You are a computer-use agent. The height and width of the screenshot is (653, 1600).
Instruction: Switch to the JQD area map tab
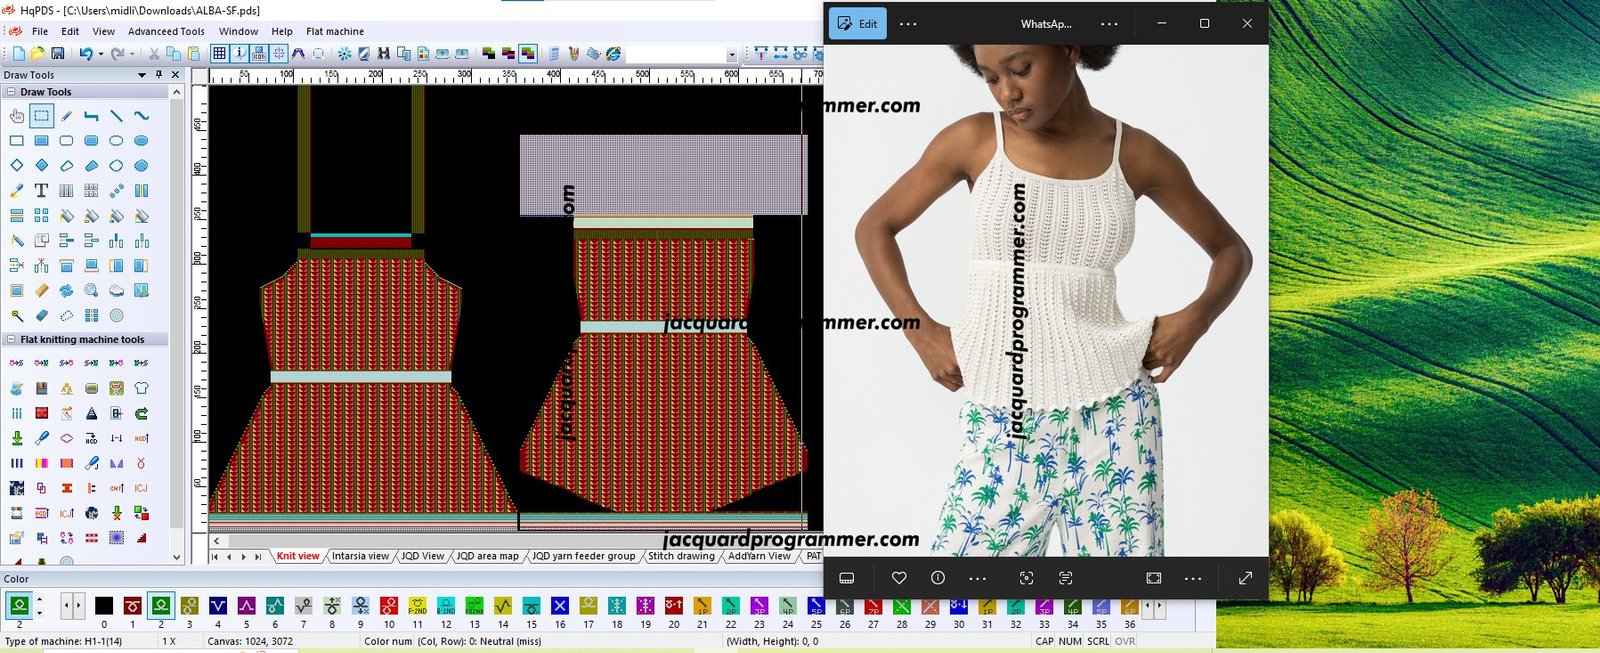pyautogui.click(x=487, y=556)
